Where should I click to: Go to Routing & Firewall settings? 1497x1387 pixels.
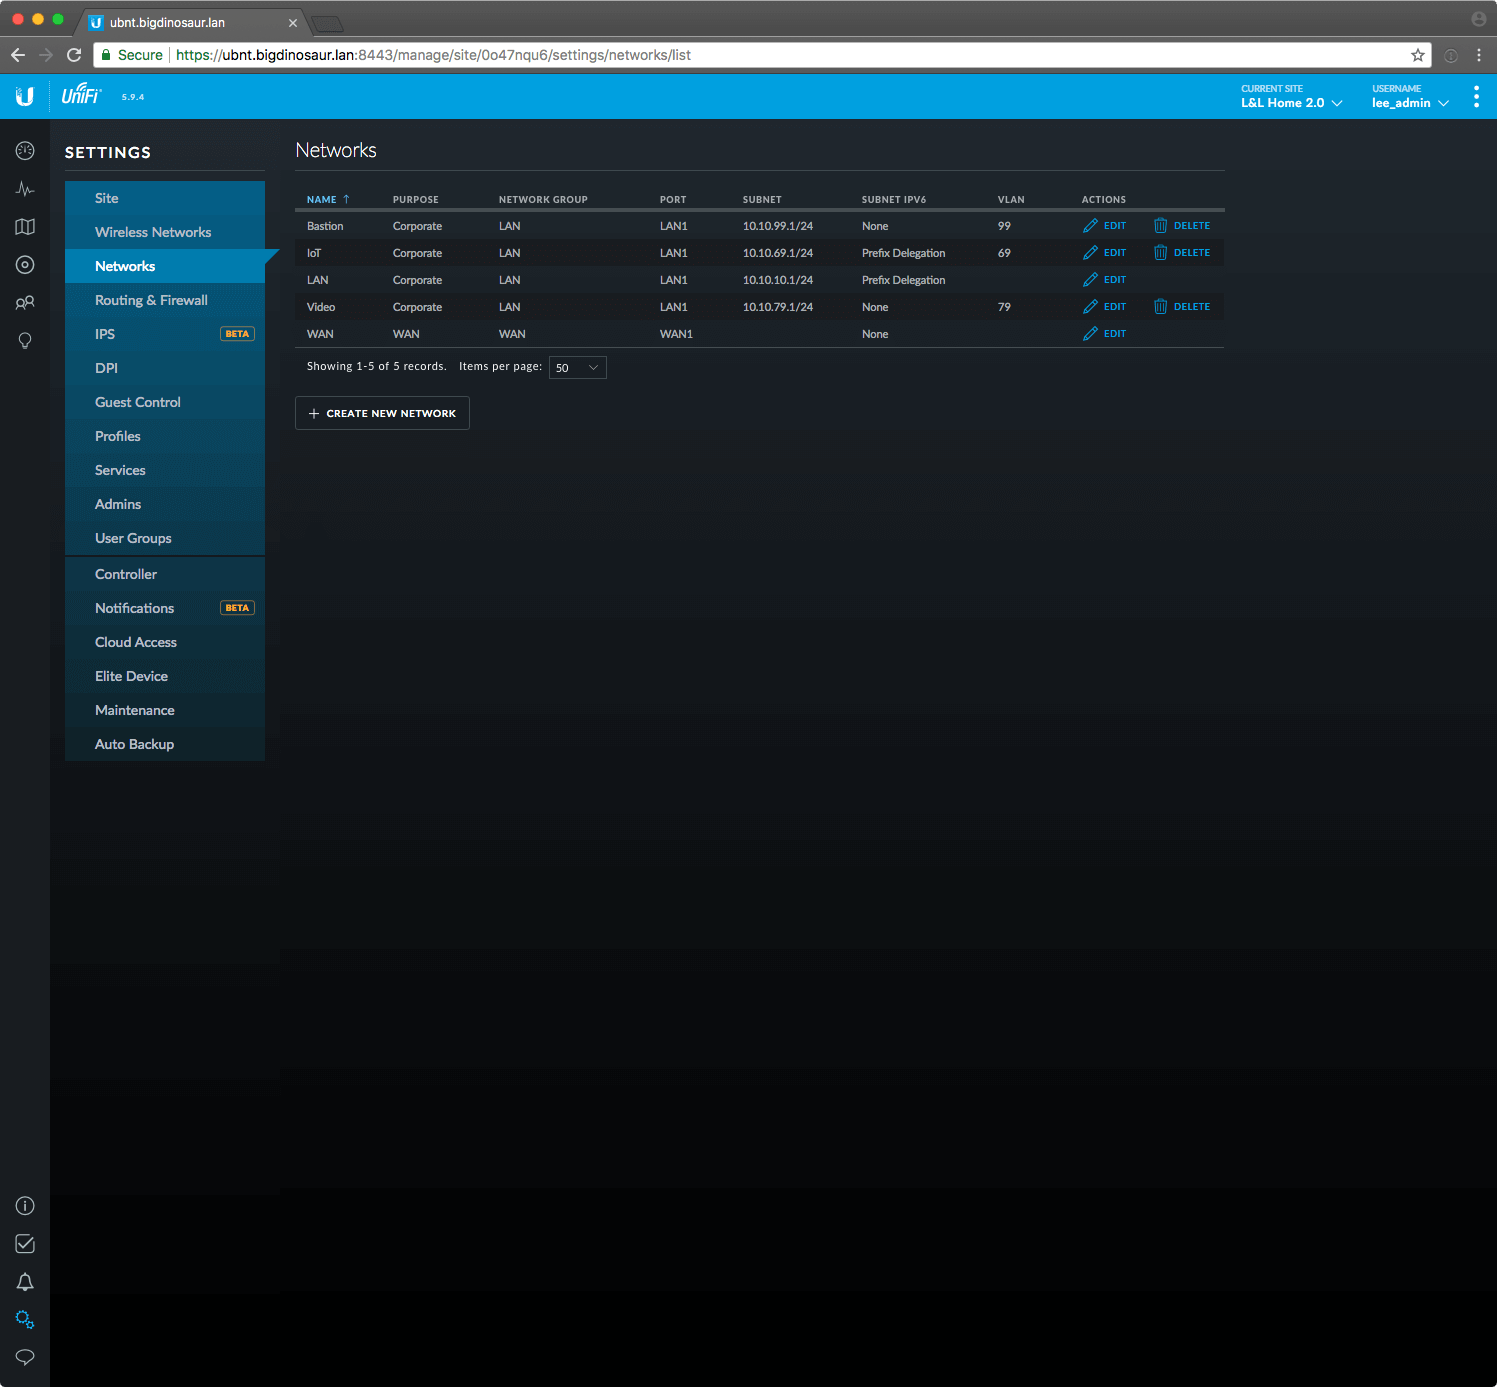click(151, 300)
